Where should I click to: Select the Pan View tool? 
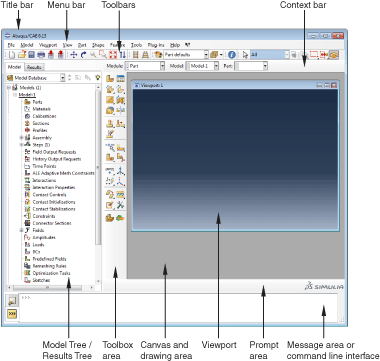point(74,55)
